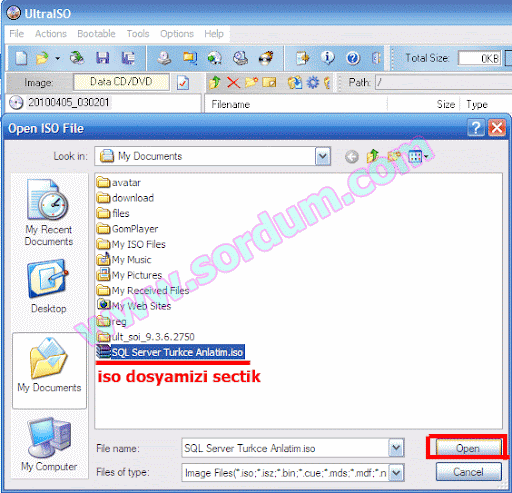Expand the File name dropdown arrow
Screen dimensions: 512x493
(396, 448)
